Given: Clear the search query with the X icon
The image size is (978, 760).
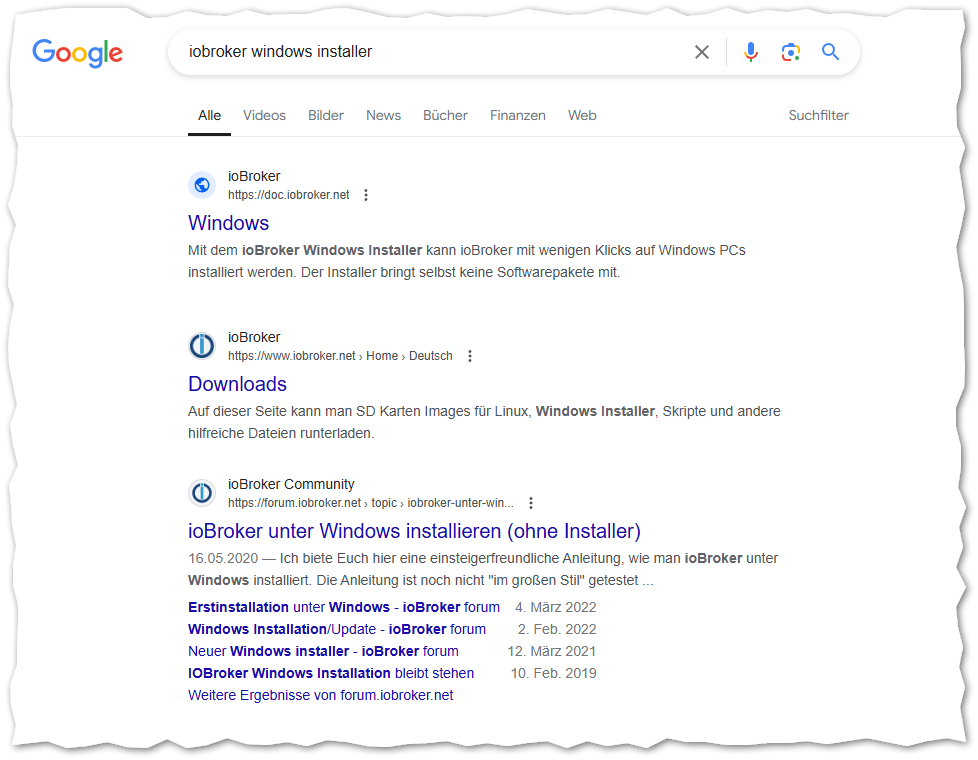Looking at the screenshot, I should pyautogui.click(x=702, y=52).
